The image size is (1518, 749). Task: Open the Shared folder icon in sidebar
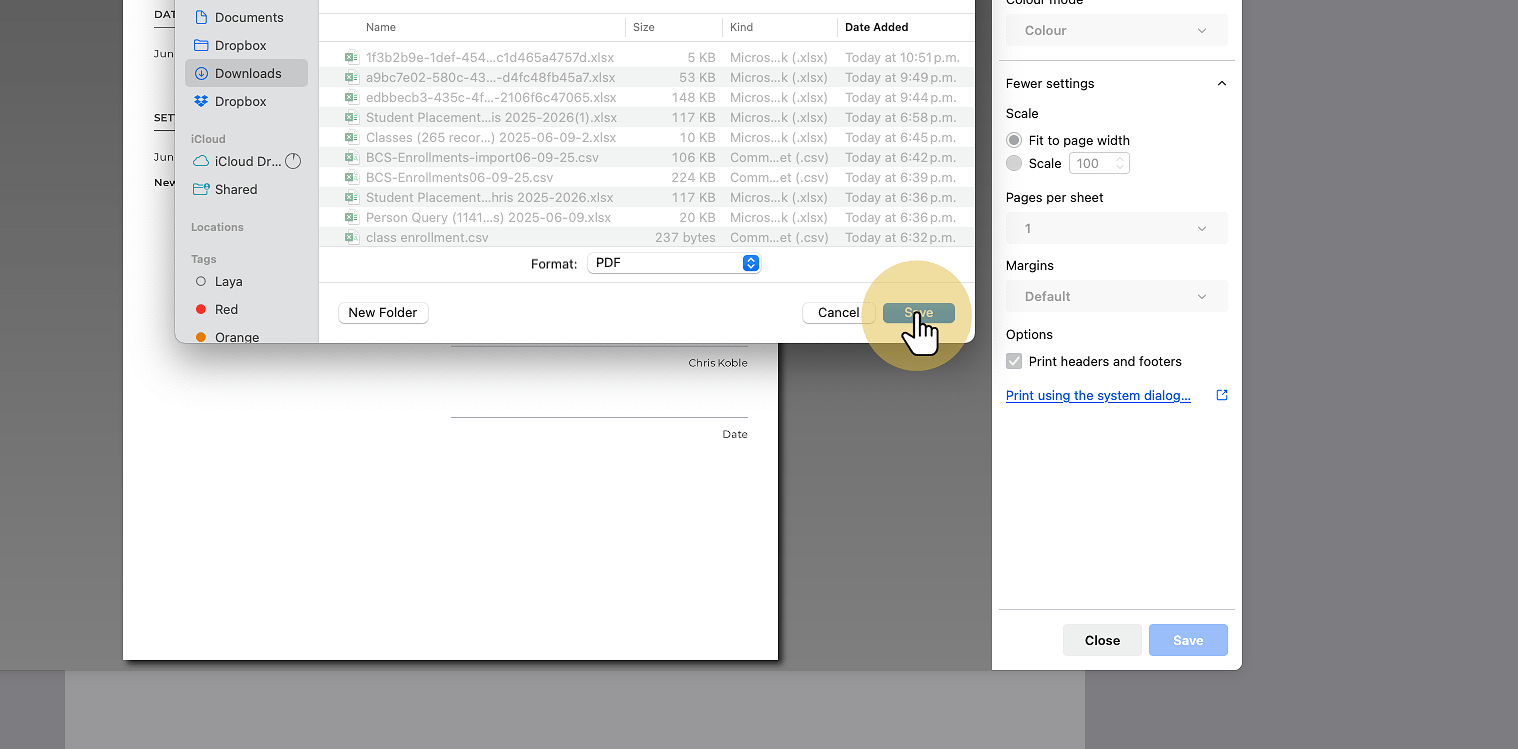pyautogui.click(x=201, y=189)
